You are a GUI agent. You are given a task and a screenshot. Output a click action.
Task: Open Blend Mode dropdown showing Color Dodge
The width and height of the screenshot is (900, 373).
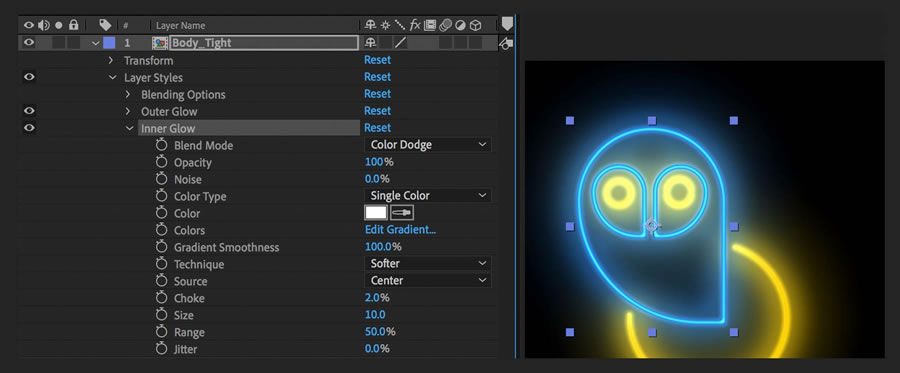[x=428, y=145]
